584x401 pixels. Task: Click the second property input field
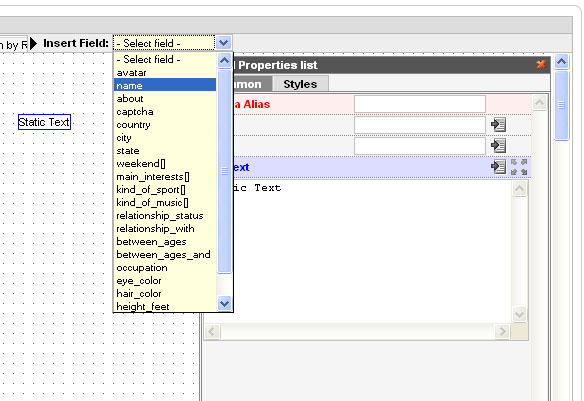click(420, 125)
